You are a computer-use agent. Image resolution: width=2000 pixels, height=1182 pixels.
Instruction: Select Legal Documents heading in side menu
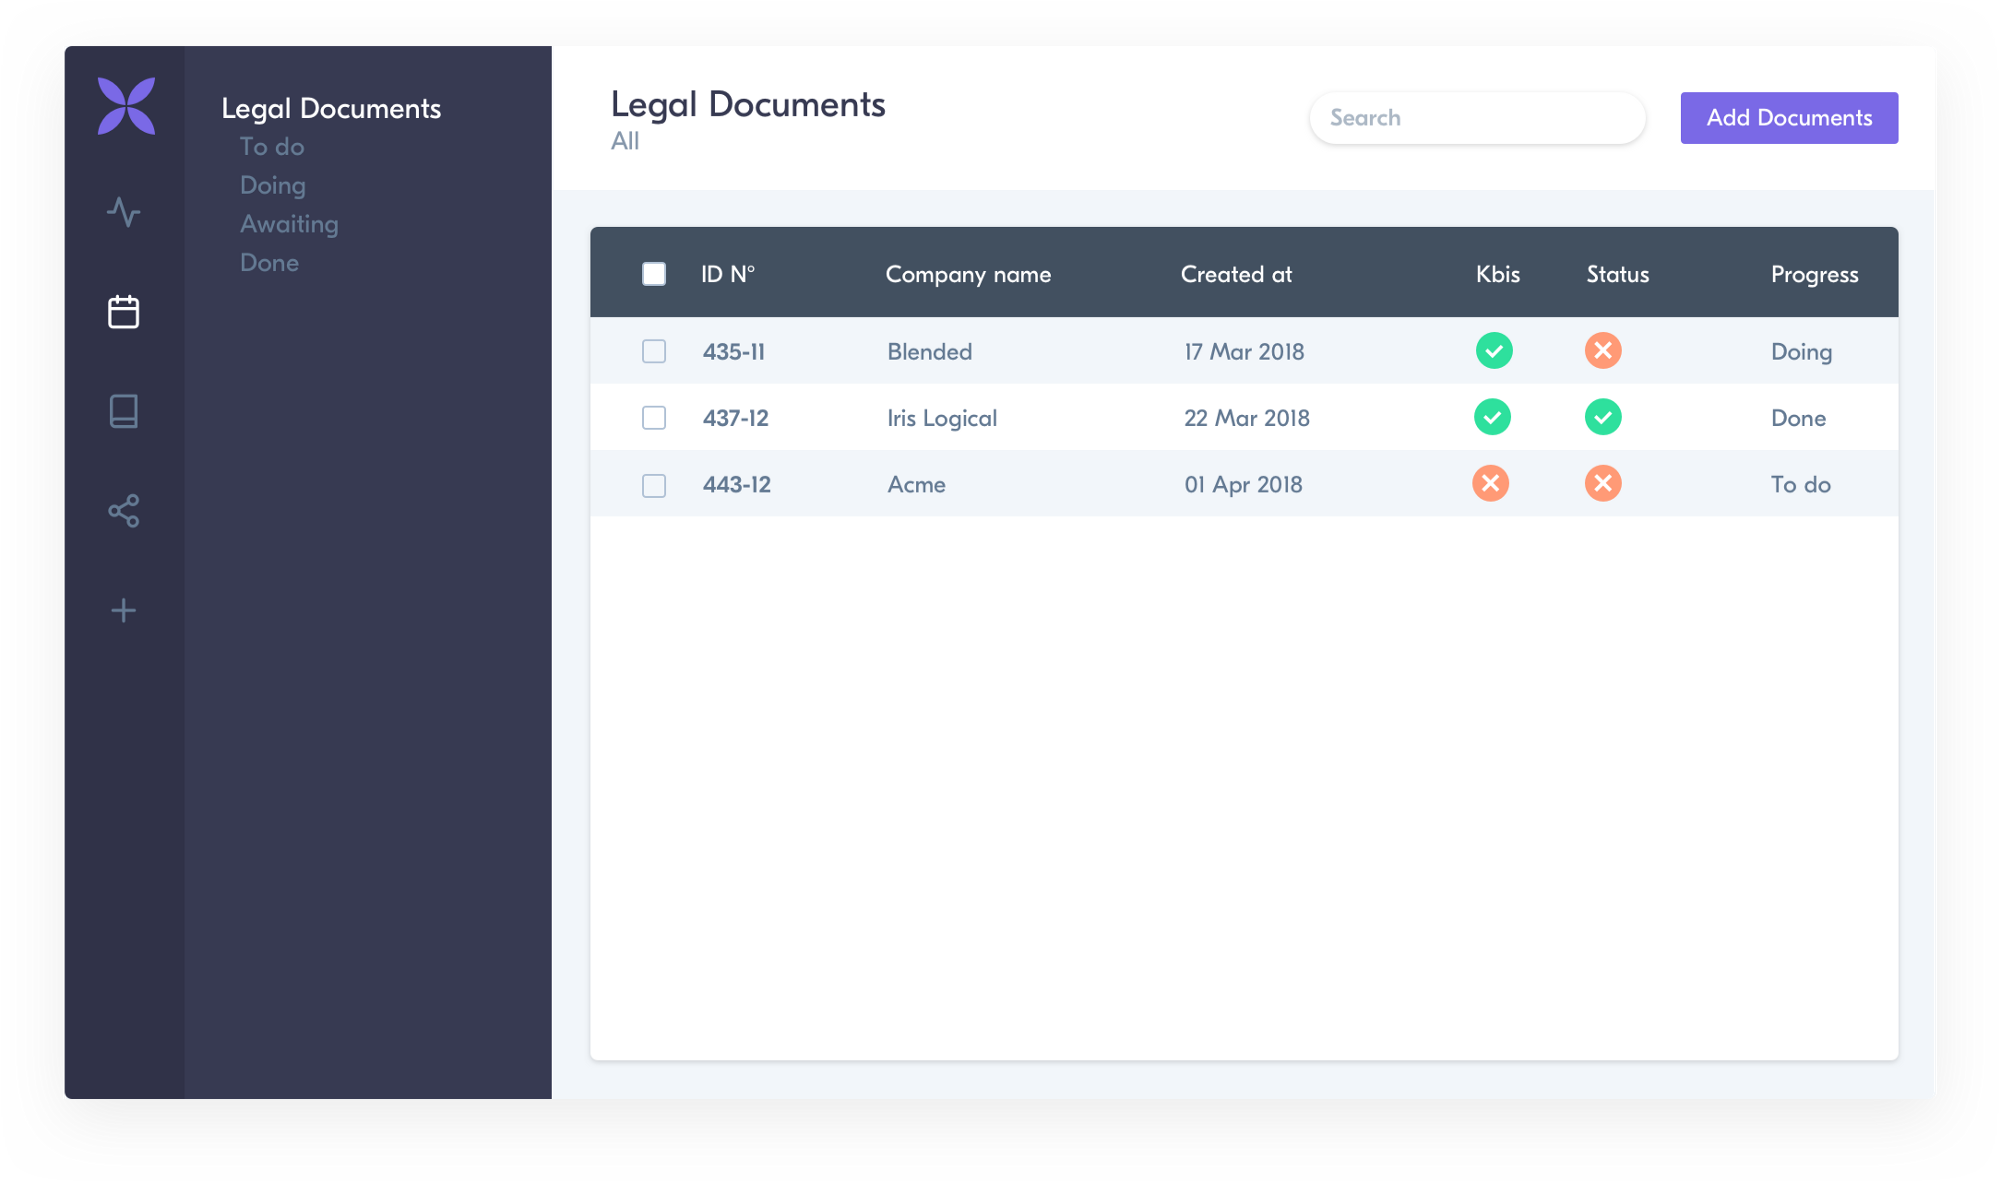331,108
